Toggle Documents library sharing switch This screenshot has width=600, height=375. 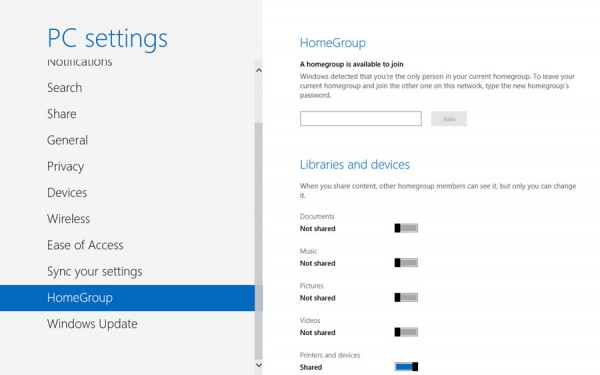point(406,228)
